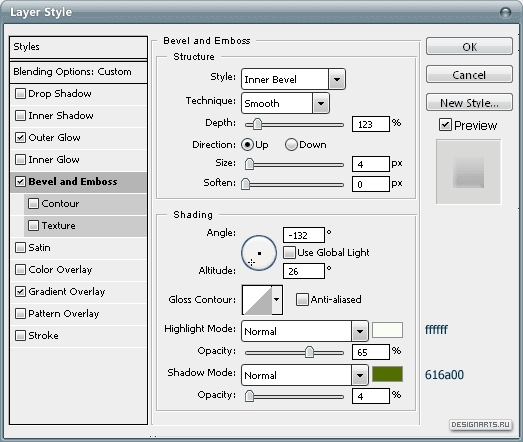Click the Depth value field showing 123

pyautogui.click(x=371, y=124)
